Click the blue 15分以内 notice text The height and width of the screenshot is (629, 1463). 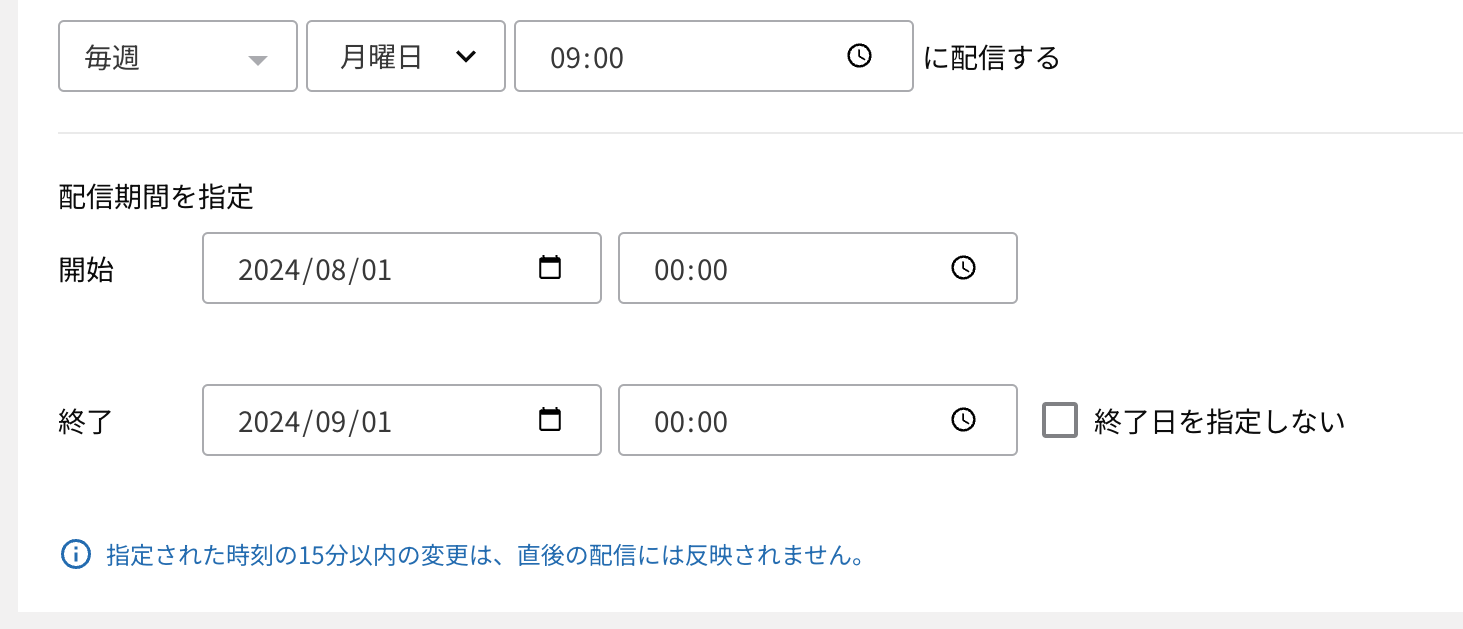pos(485,555)
